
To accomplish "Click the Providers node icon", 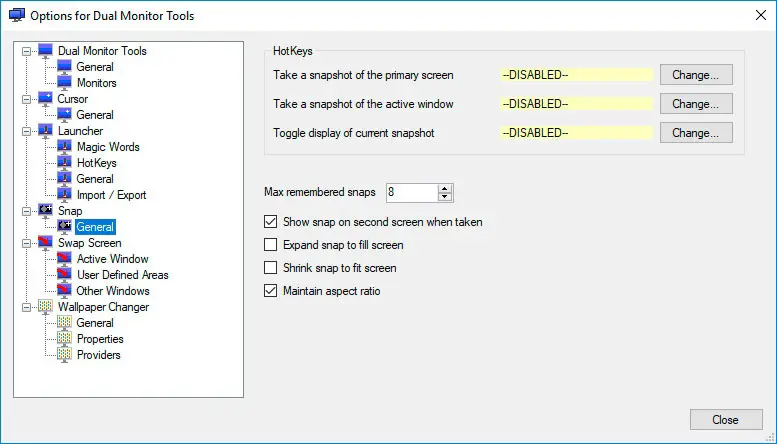I will tap(66, 355).
